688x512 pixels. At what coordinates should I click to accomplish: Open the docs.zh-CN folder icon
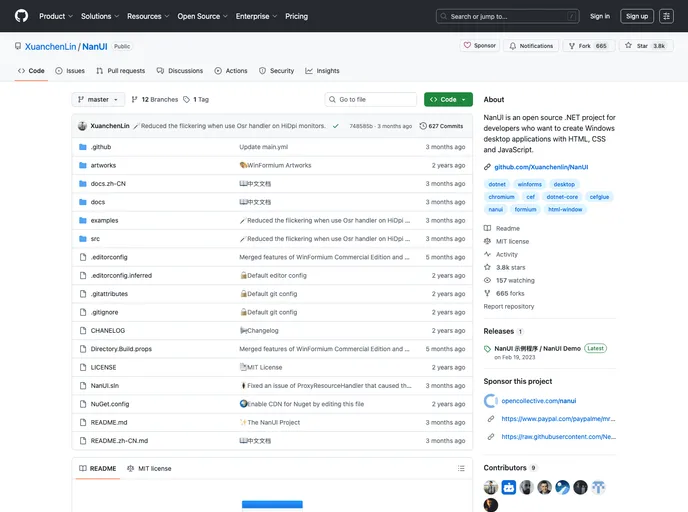(x=82, y=184)
